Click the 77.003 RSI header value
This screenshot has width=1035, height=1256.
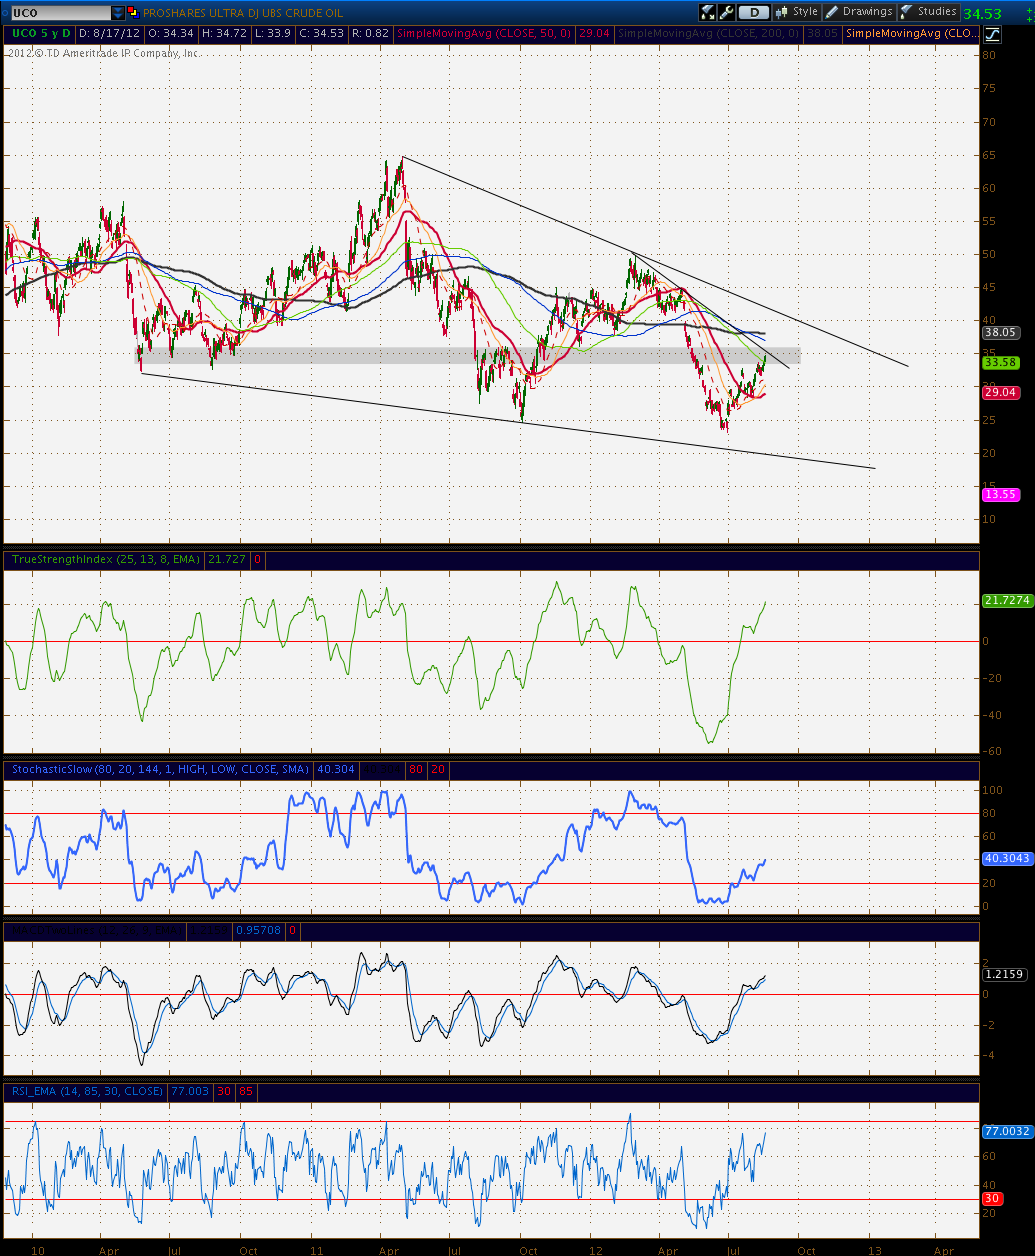[190, 1091]
